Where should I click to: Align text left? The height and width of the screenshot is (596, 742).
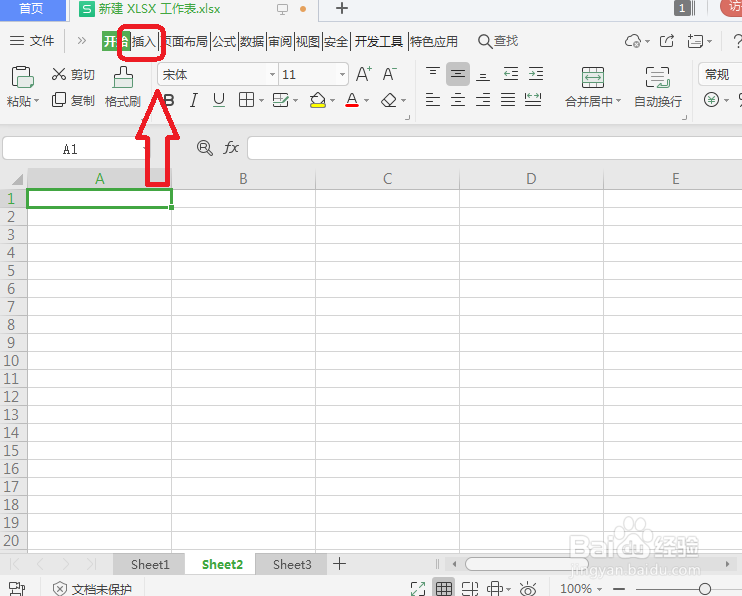click(x=433, y=100)
